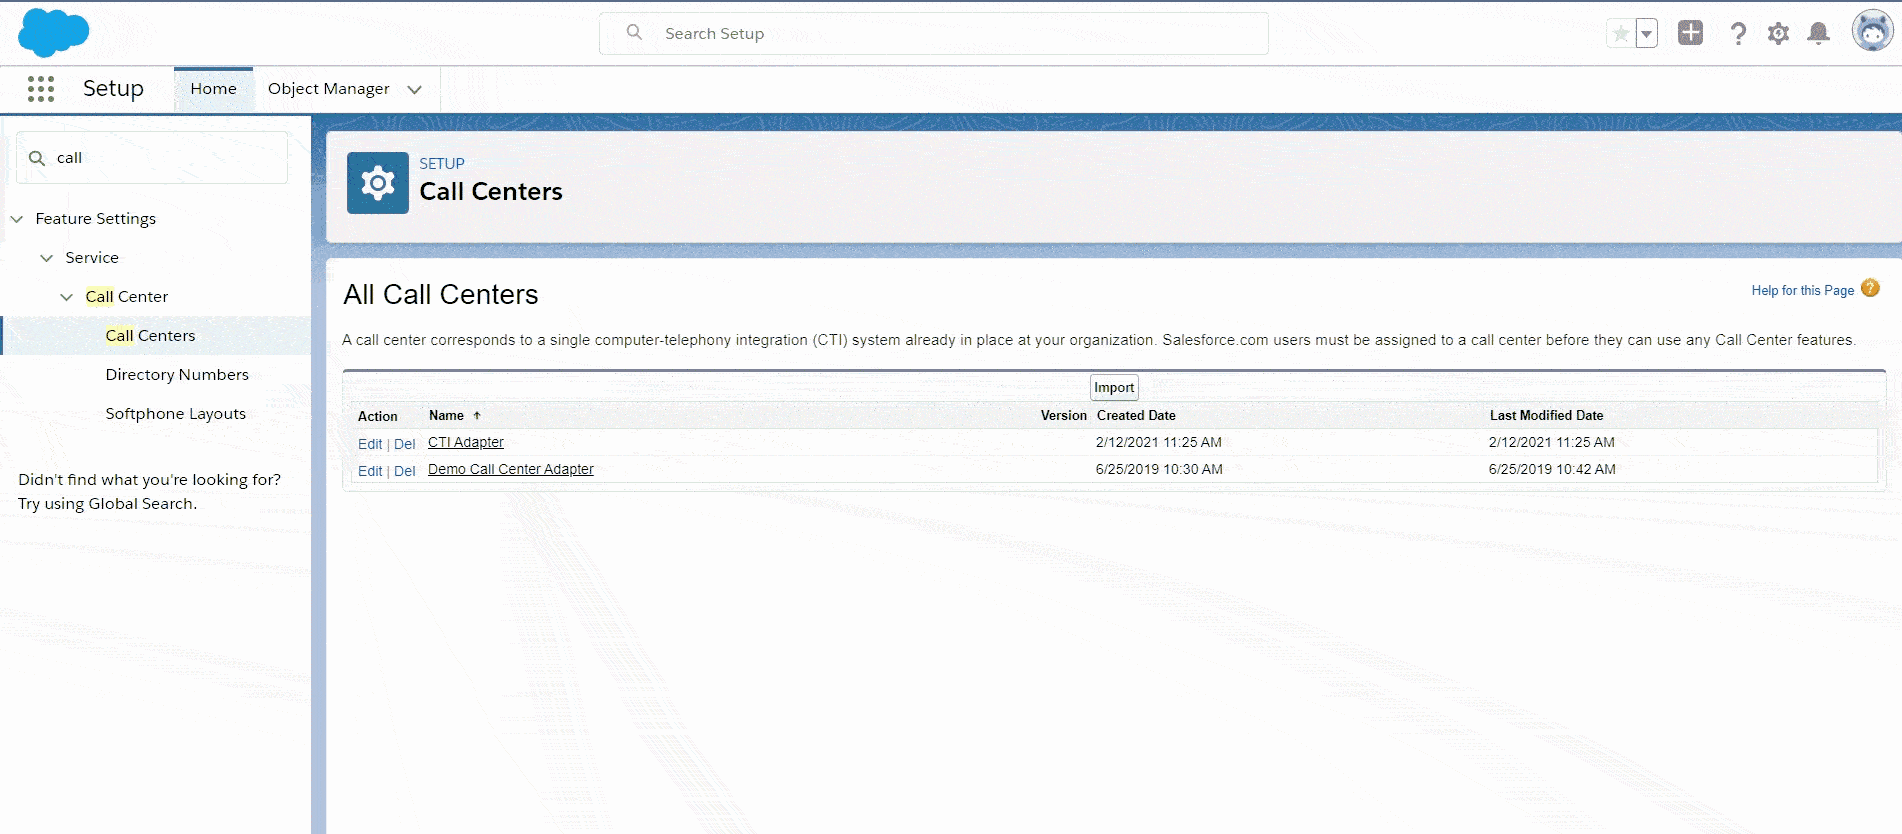Collapse the Feature Settings section
Screen dimensions: 1902x834
point(17,219)
